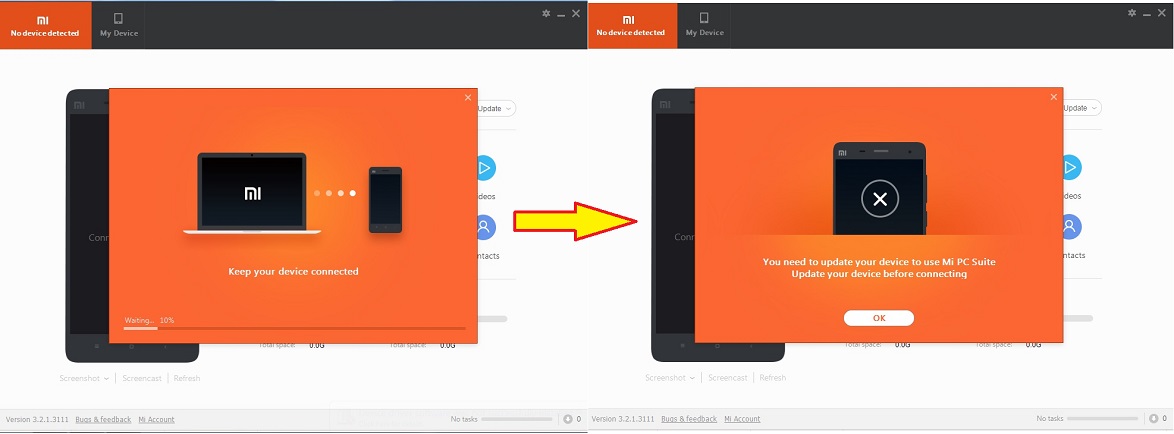Close the 'Keep your device connected' dialog
This screenshot has width=1174, height=434.
[x=467, y=97]
